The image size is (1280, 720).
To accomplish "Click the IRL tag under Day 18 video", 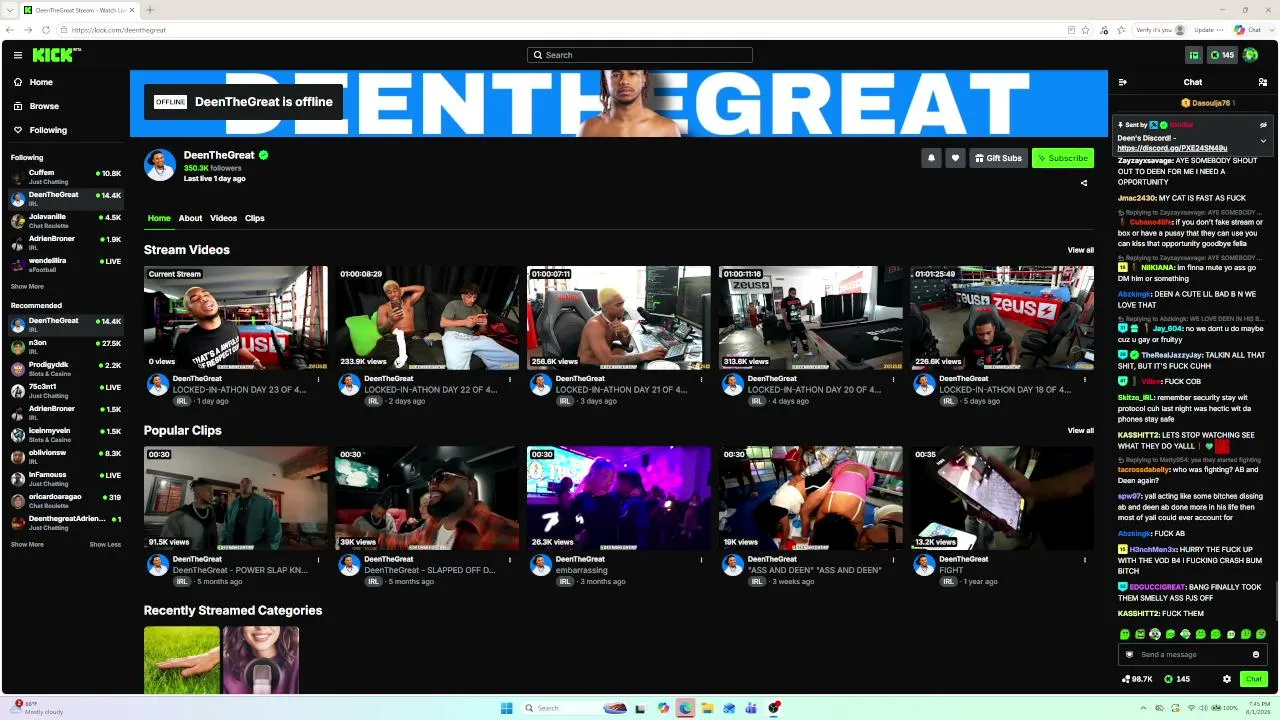I will tap(948, 401).
